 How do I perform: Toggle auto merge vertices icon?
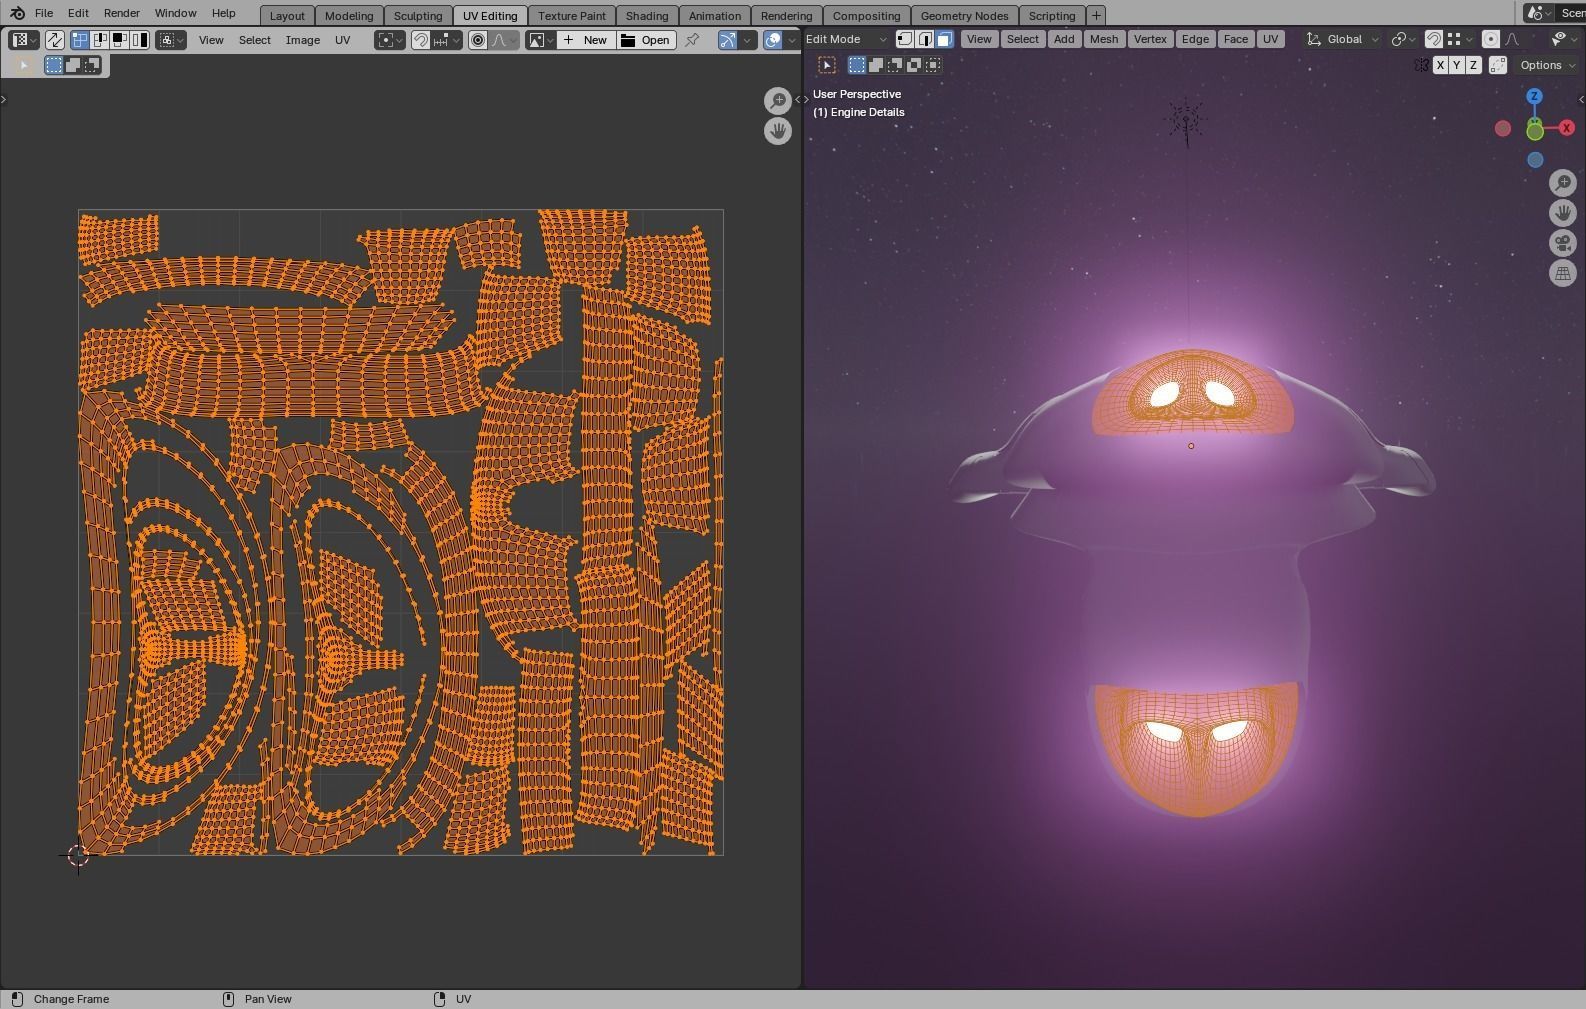[x=1498, y=65]
